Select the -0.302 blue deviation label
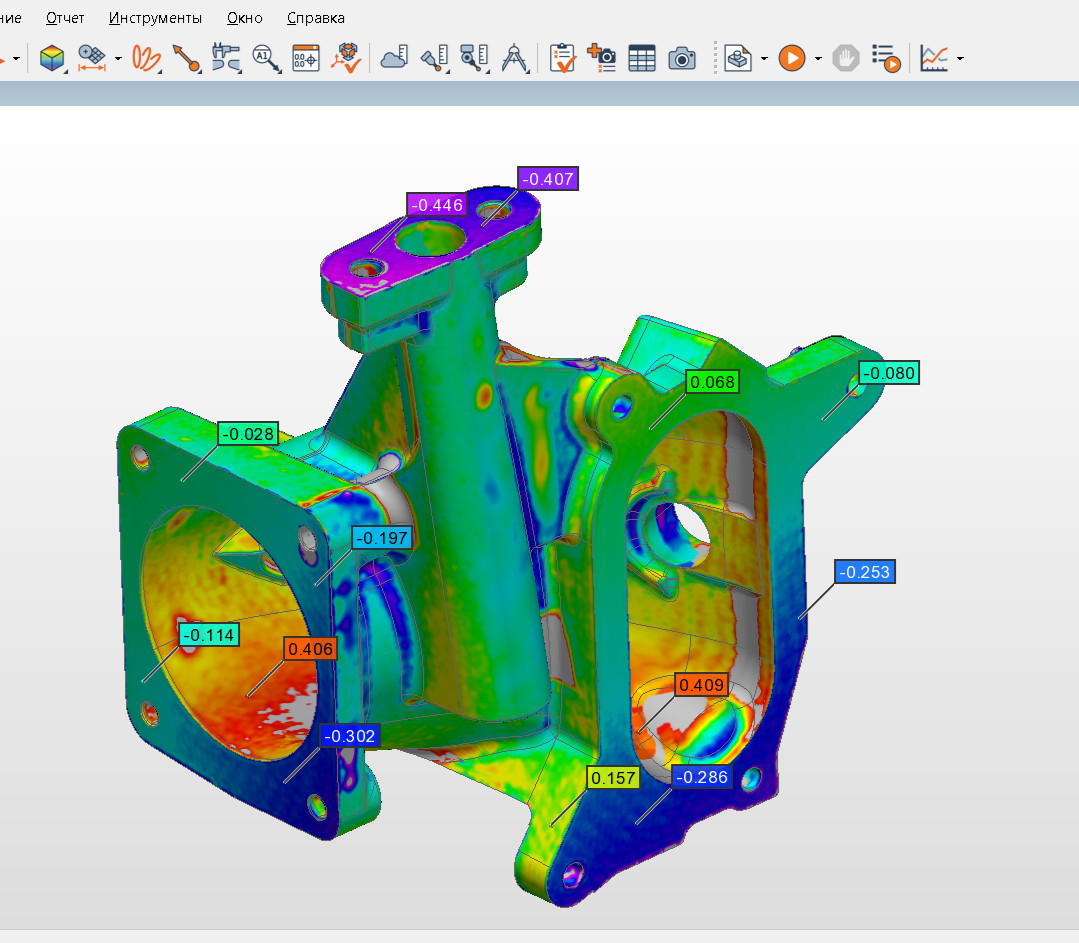This screenshot has height=943, width=1079. click(x=350, y=736)
